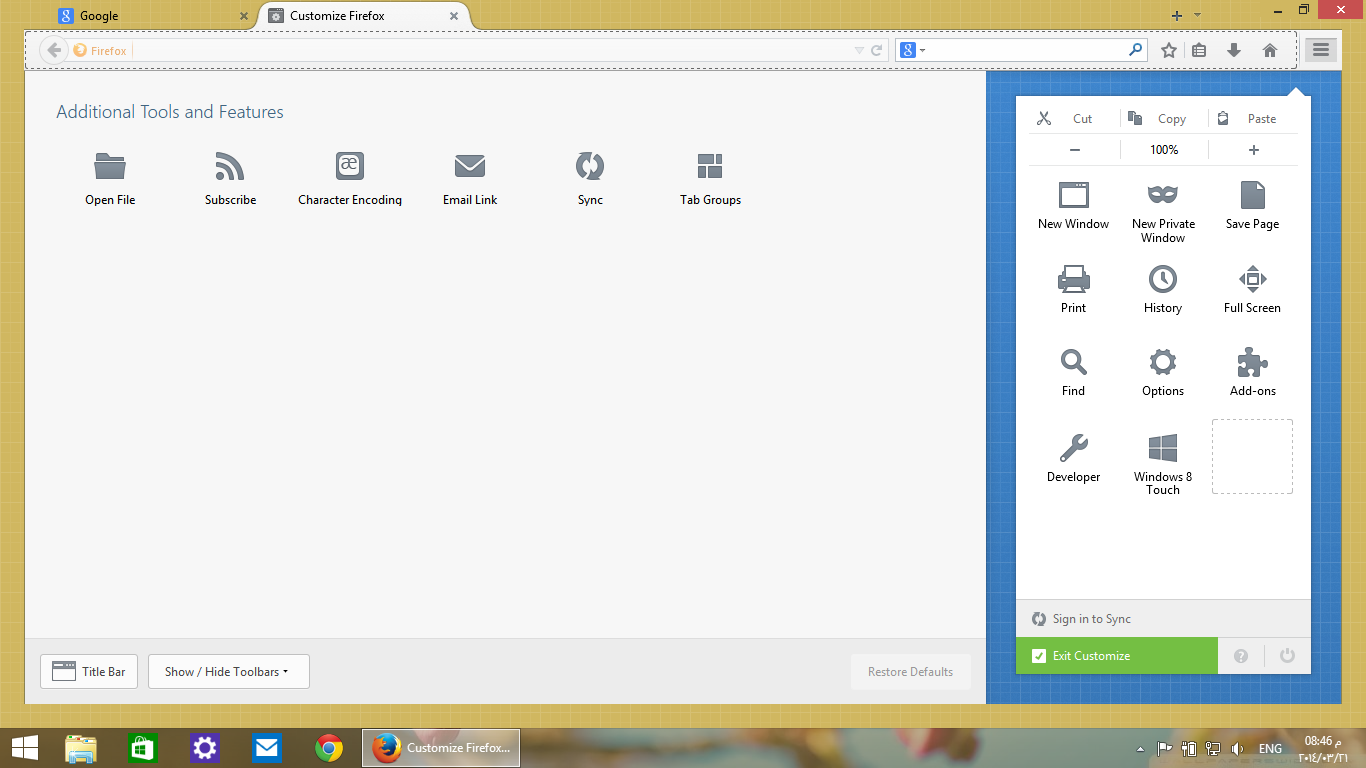Select the Email Link envelope icon
The height and width of the screenshot is (768, 1366).
point(470,165)
